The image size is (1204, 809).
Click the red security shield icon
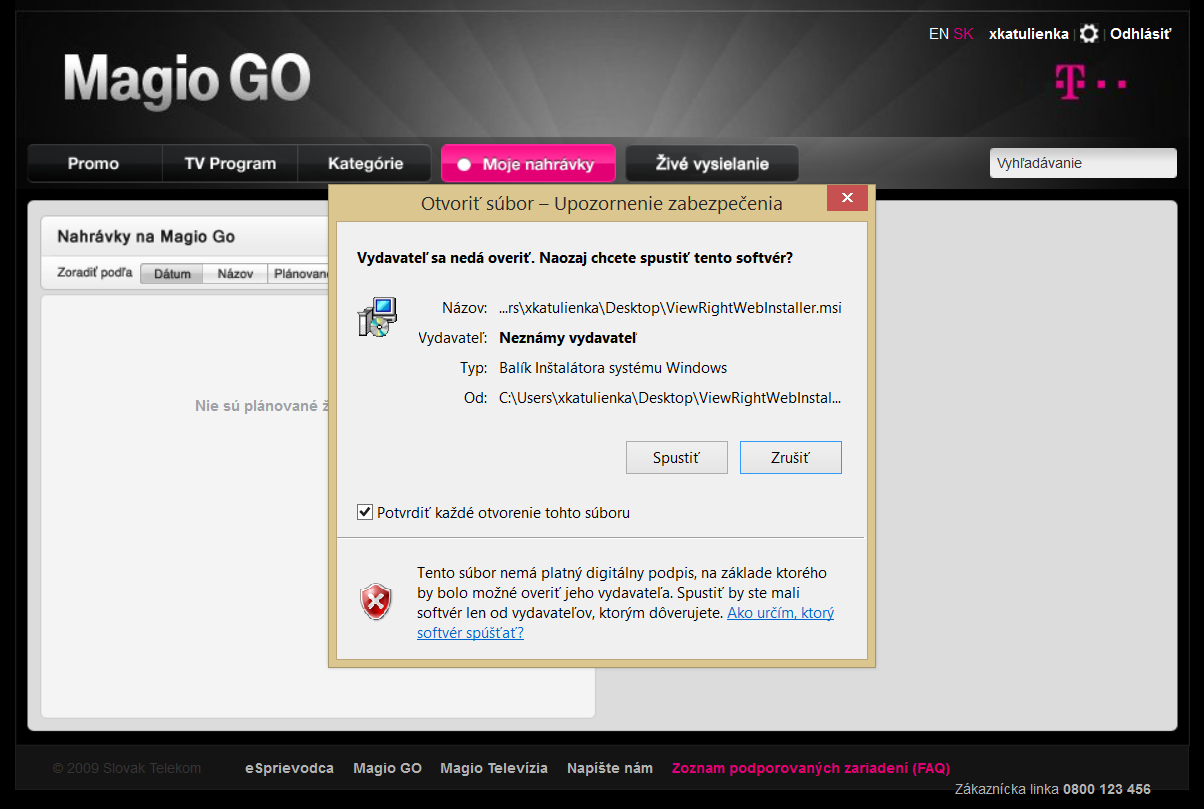pyautogui.click(x=376, y=601)
